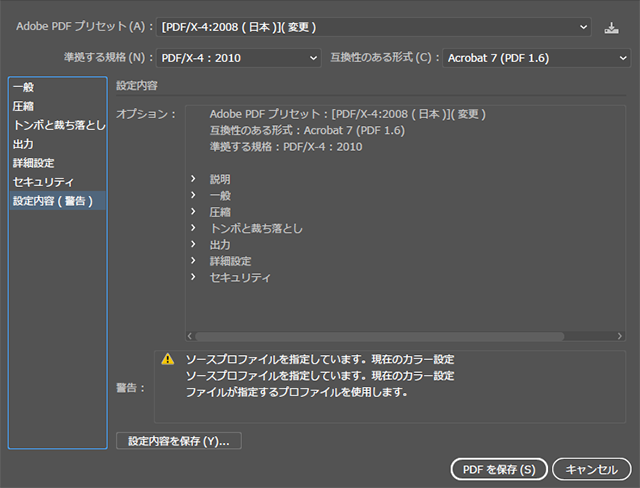Expand the 詳細設定 section in options

pos(193,260)
